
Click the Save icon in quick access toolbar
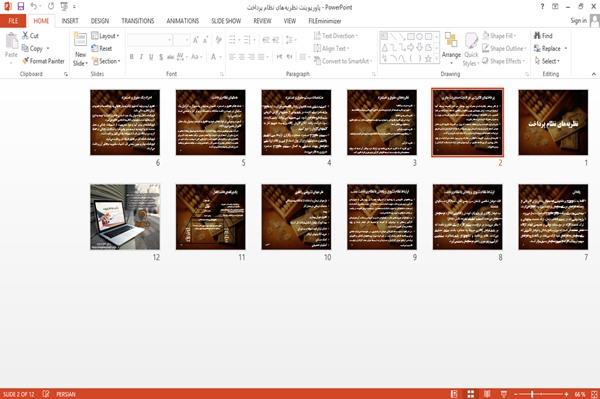point(21,7)
